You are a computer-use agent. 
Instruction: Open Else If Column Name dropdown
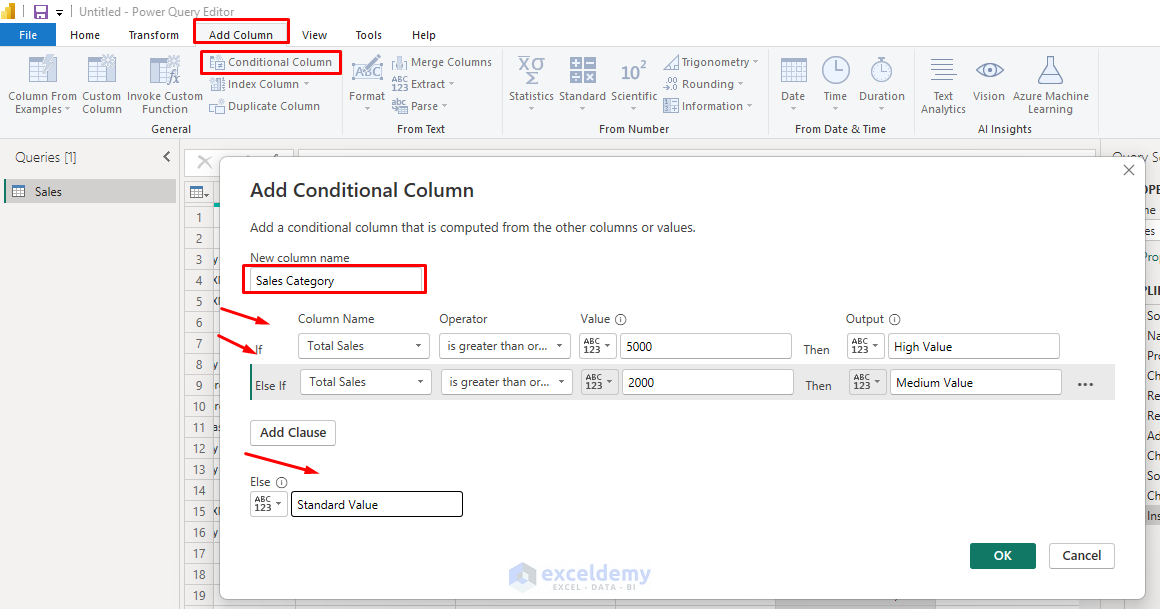365,382
